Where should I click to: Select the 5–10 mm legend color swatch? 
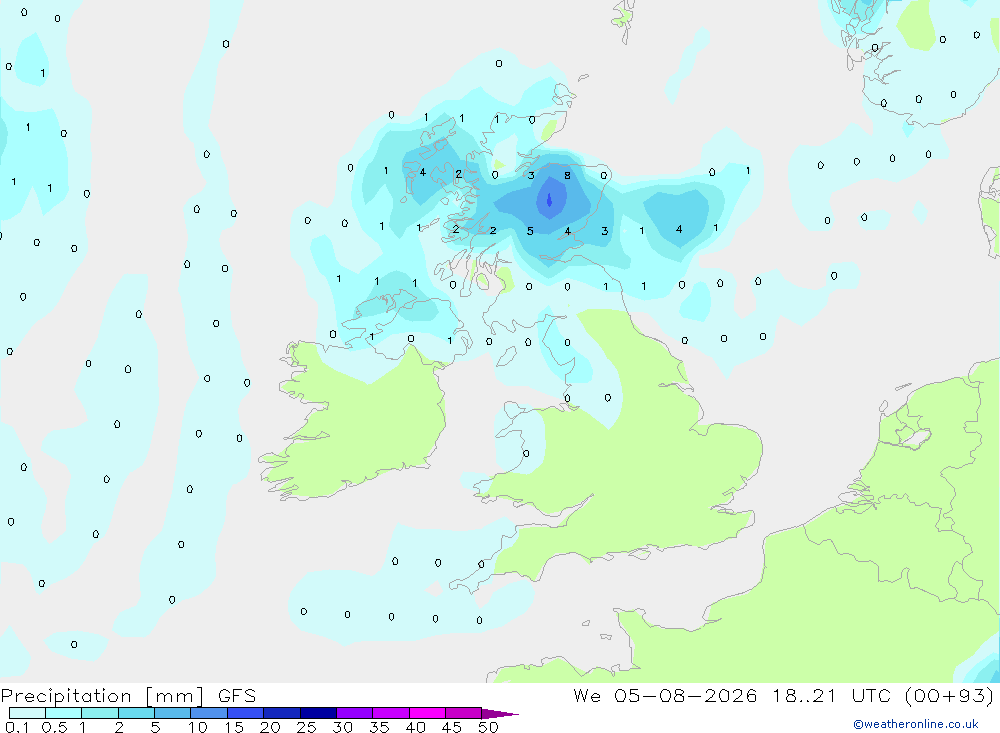[x=173, y=713]
